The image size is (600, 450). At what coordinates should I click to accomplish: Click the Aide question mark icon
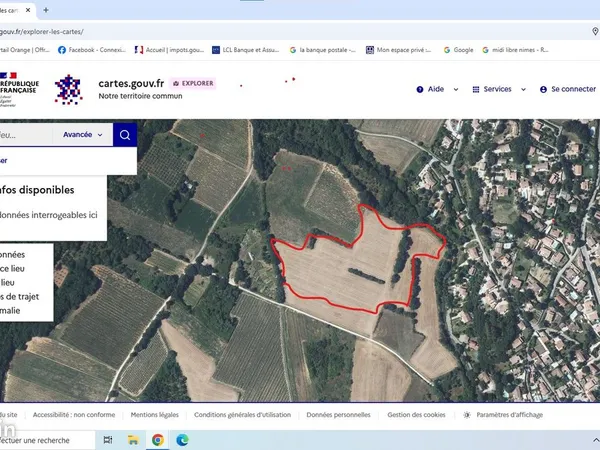[x=420, y=90]
